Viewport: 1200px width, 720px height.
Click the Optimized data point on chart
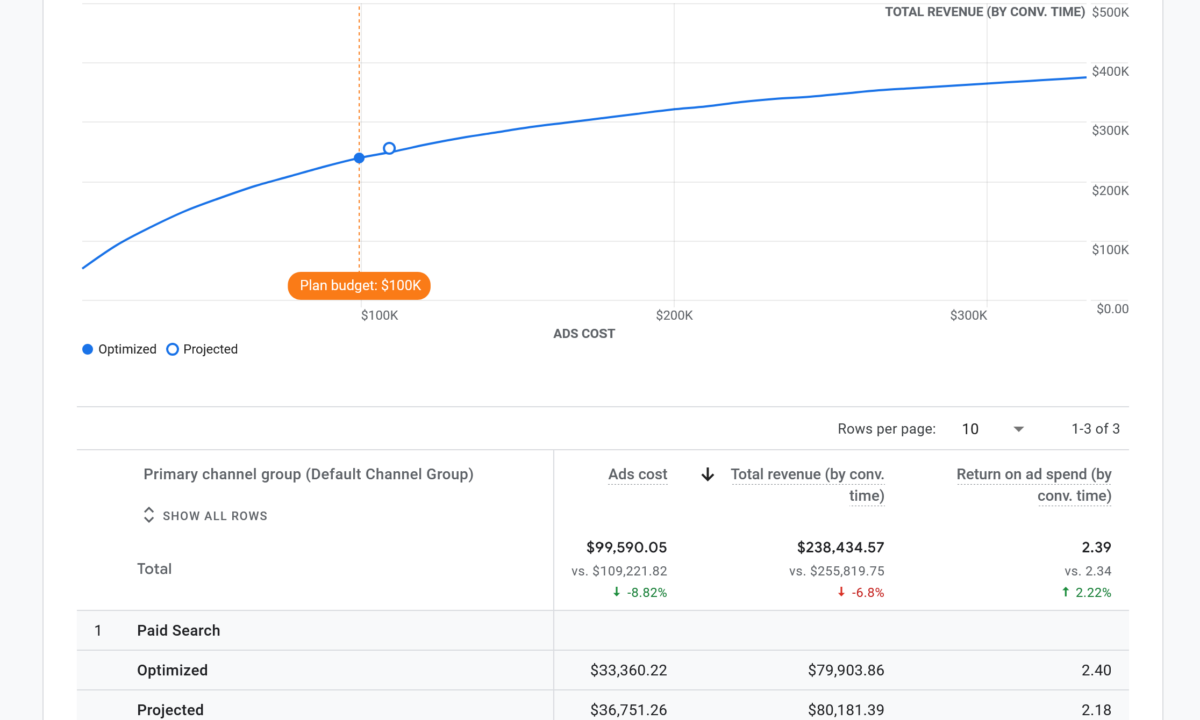pyautogui.click(x=359, y=158)
